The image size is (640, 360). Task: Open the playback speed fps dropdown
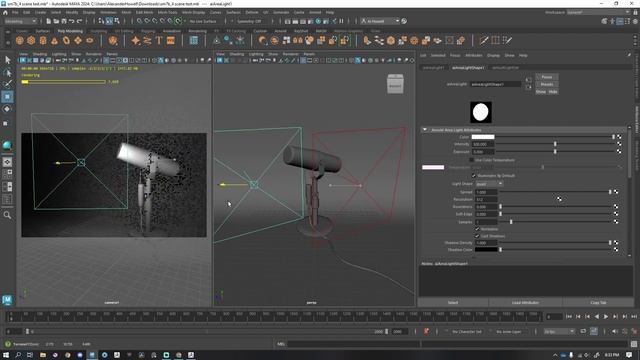(x=559, y=331)
